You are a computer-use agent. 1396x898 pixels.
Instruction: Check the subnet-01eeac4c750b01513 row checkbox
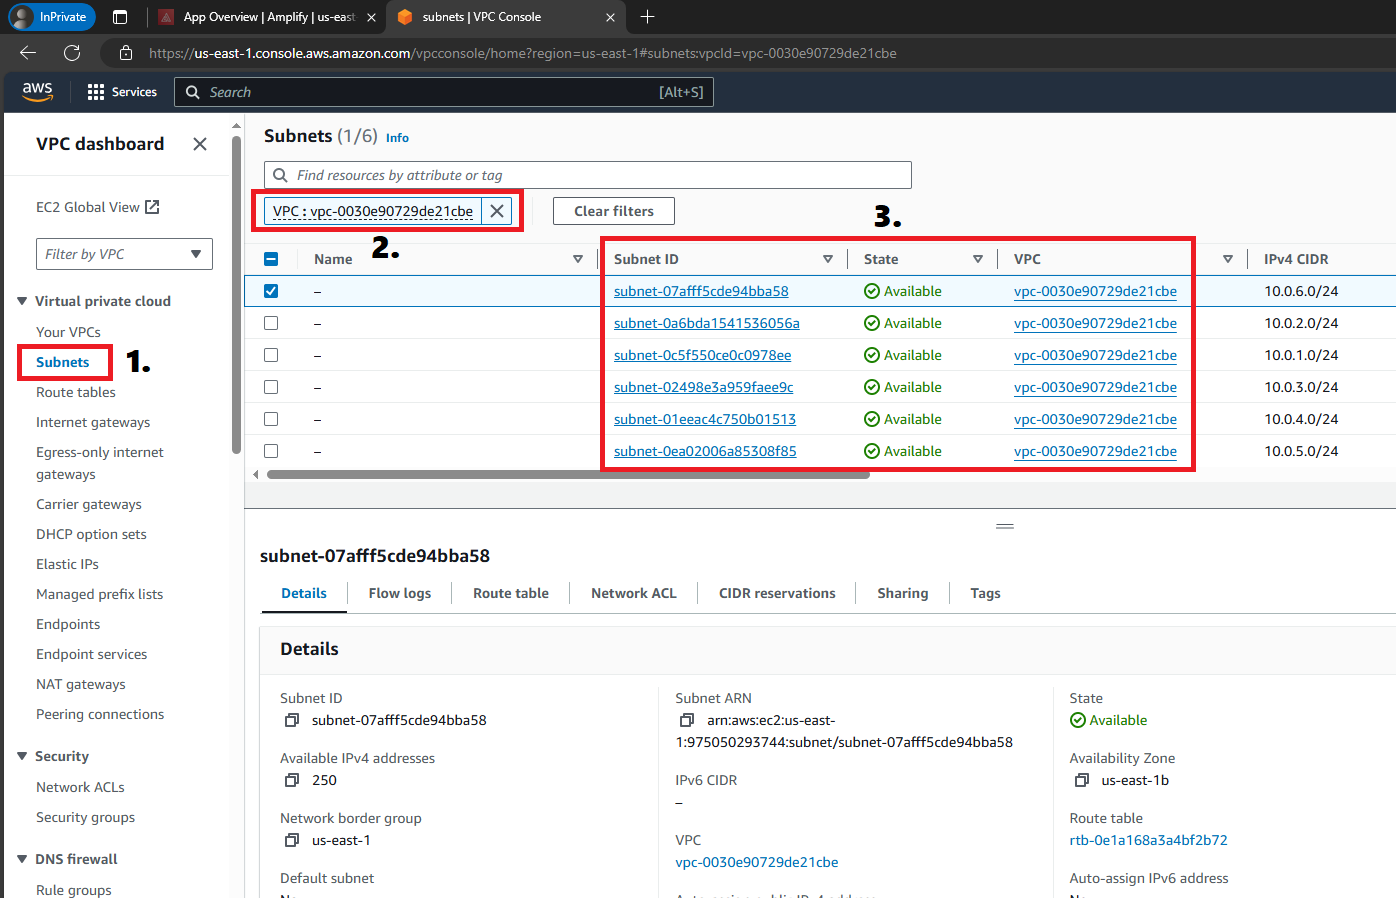[271, 419]
